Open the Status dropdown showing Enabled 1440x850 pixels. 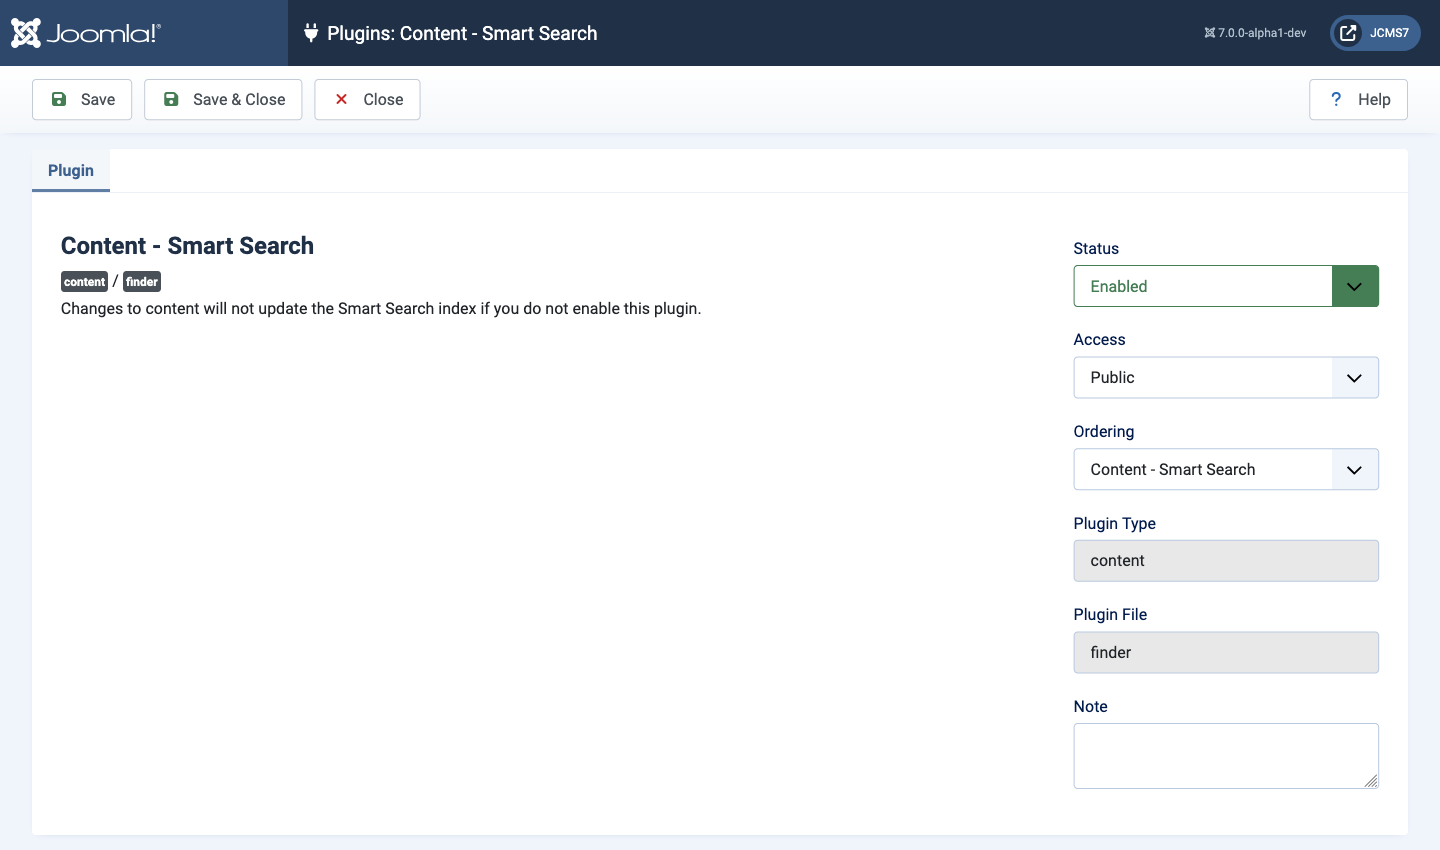[1226, 286]
